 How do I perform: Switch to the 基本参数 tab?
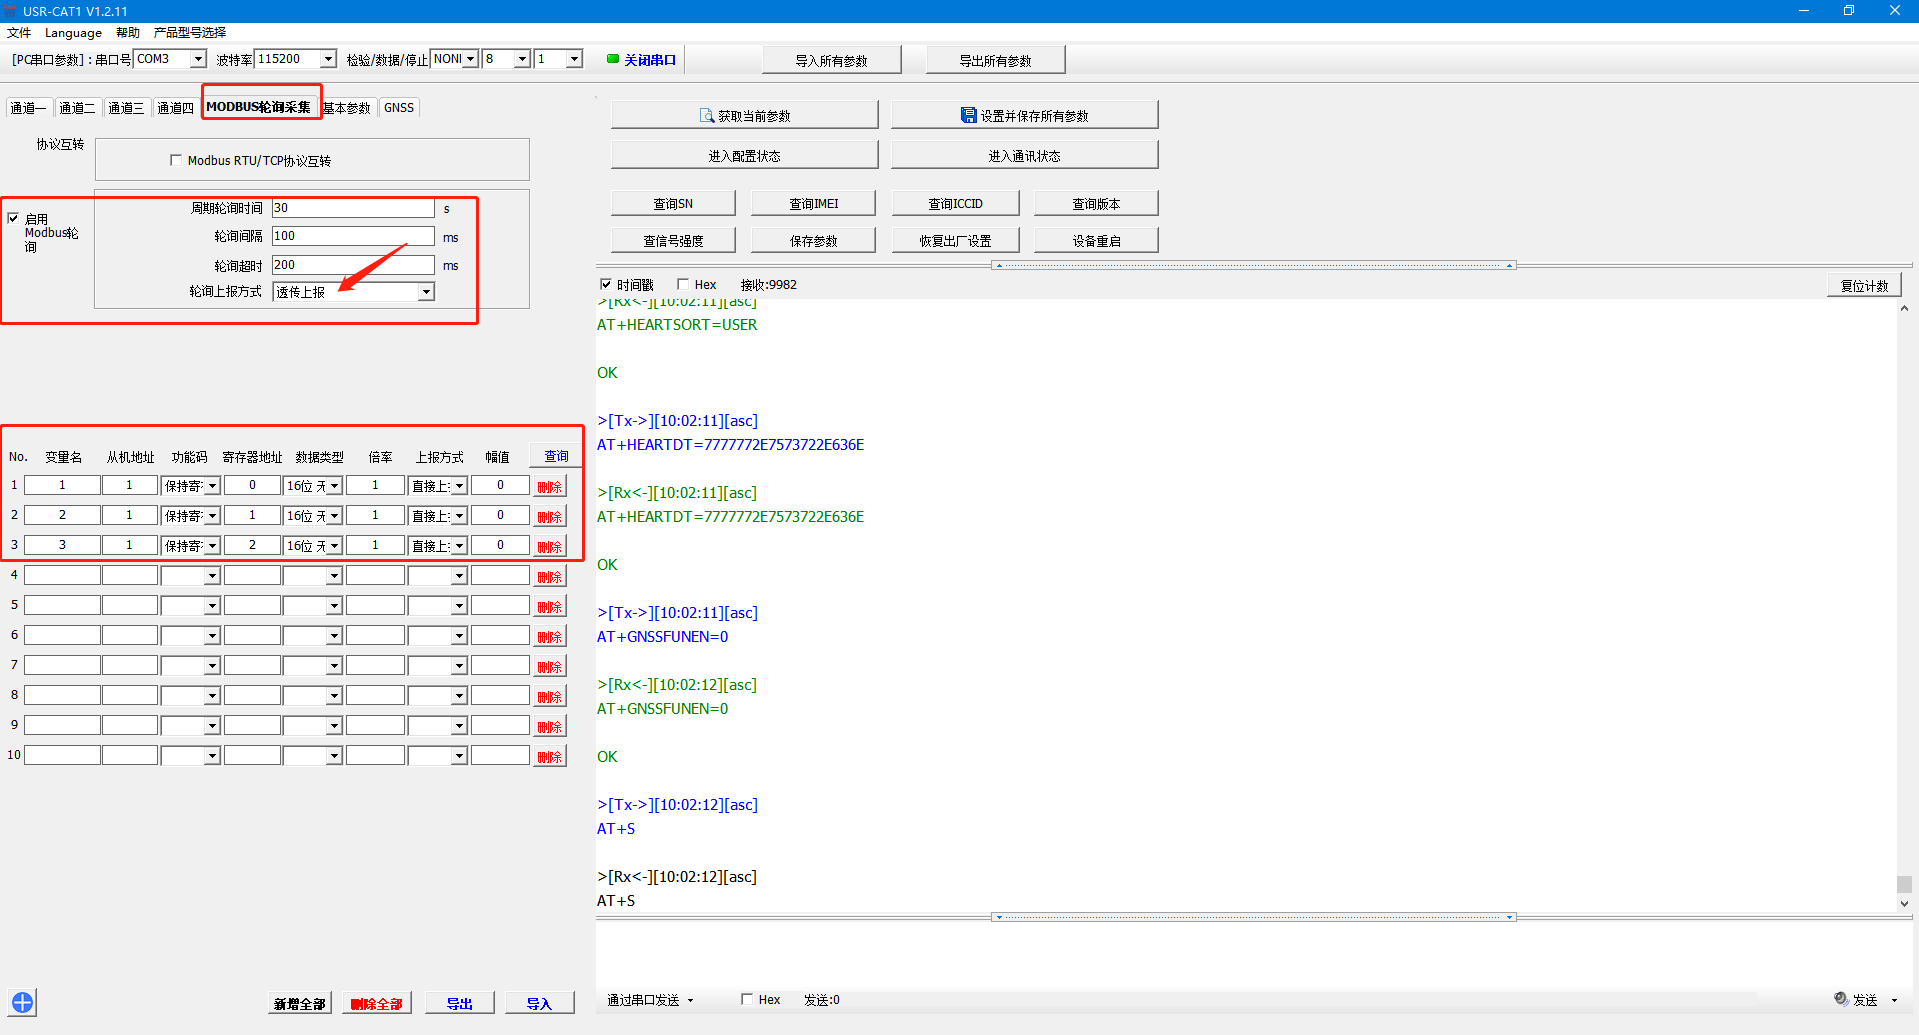click(348, 108)
